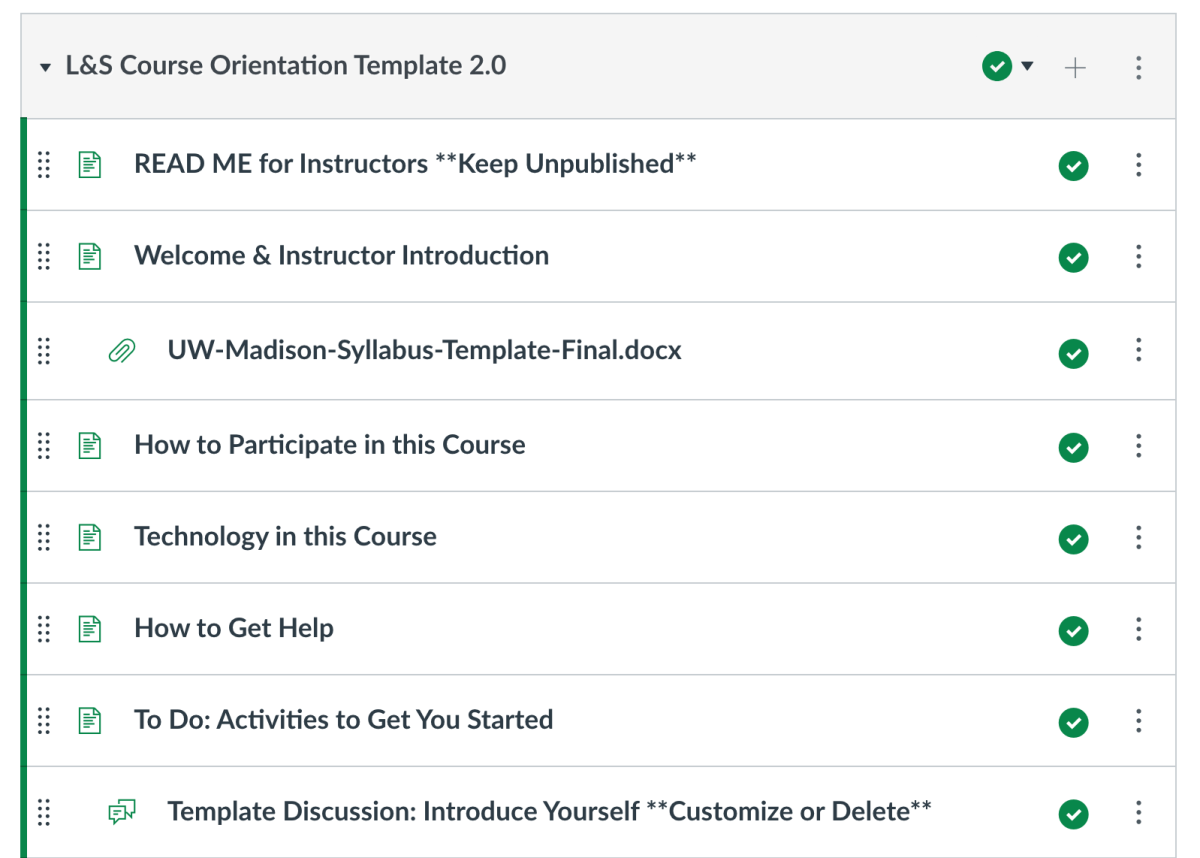Image resolution: width=1200 pixels, height=858 pixels.
Task: Click the drag handle for the syllabus attachment
Action: tap(43, 351)
